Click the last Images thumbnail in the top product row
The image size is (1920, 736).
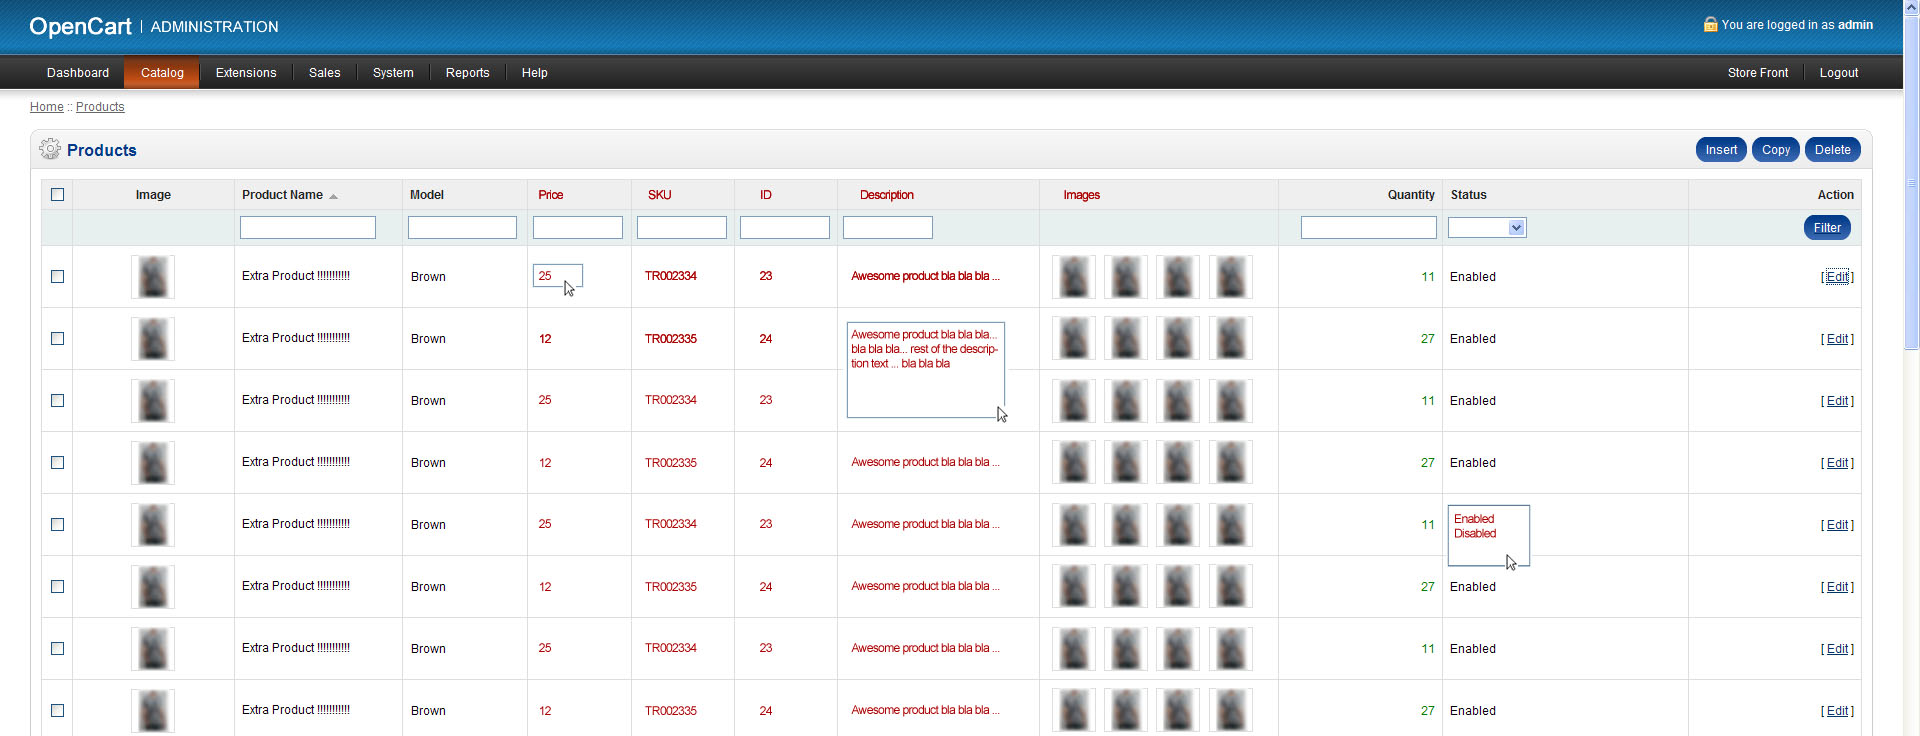coord(1230,277)
